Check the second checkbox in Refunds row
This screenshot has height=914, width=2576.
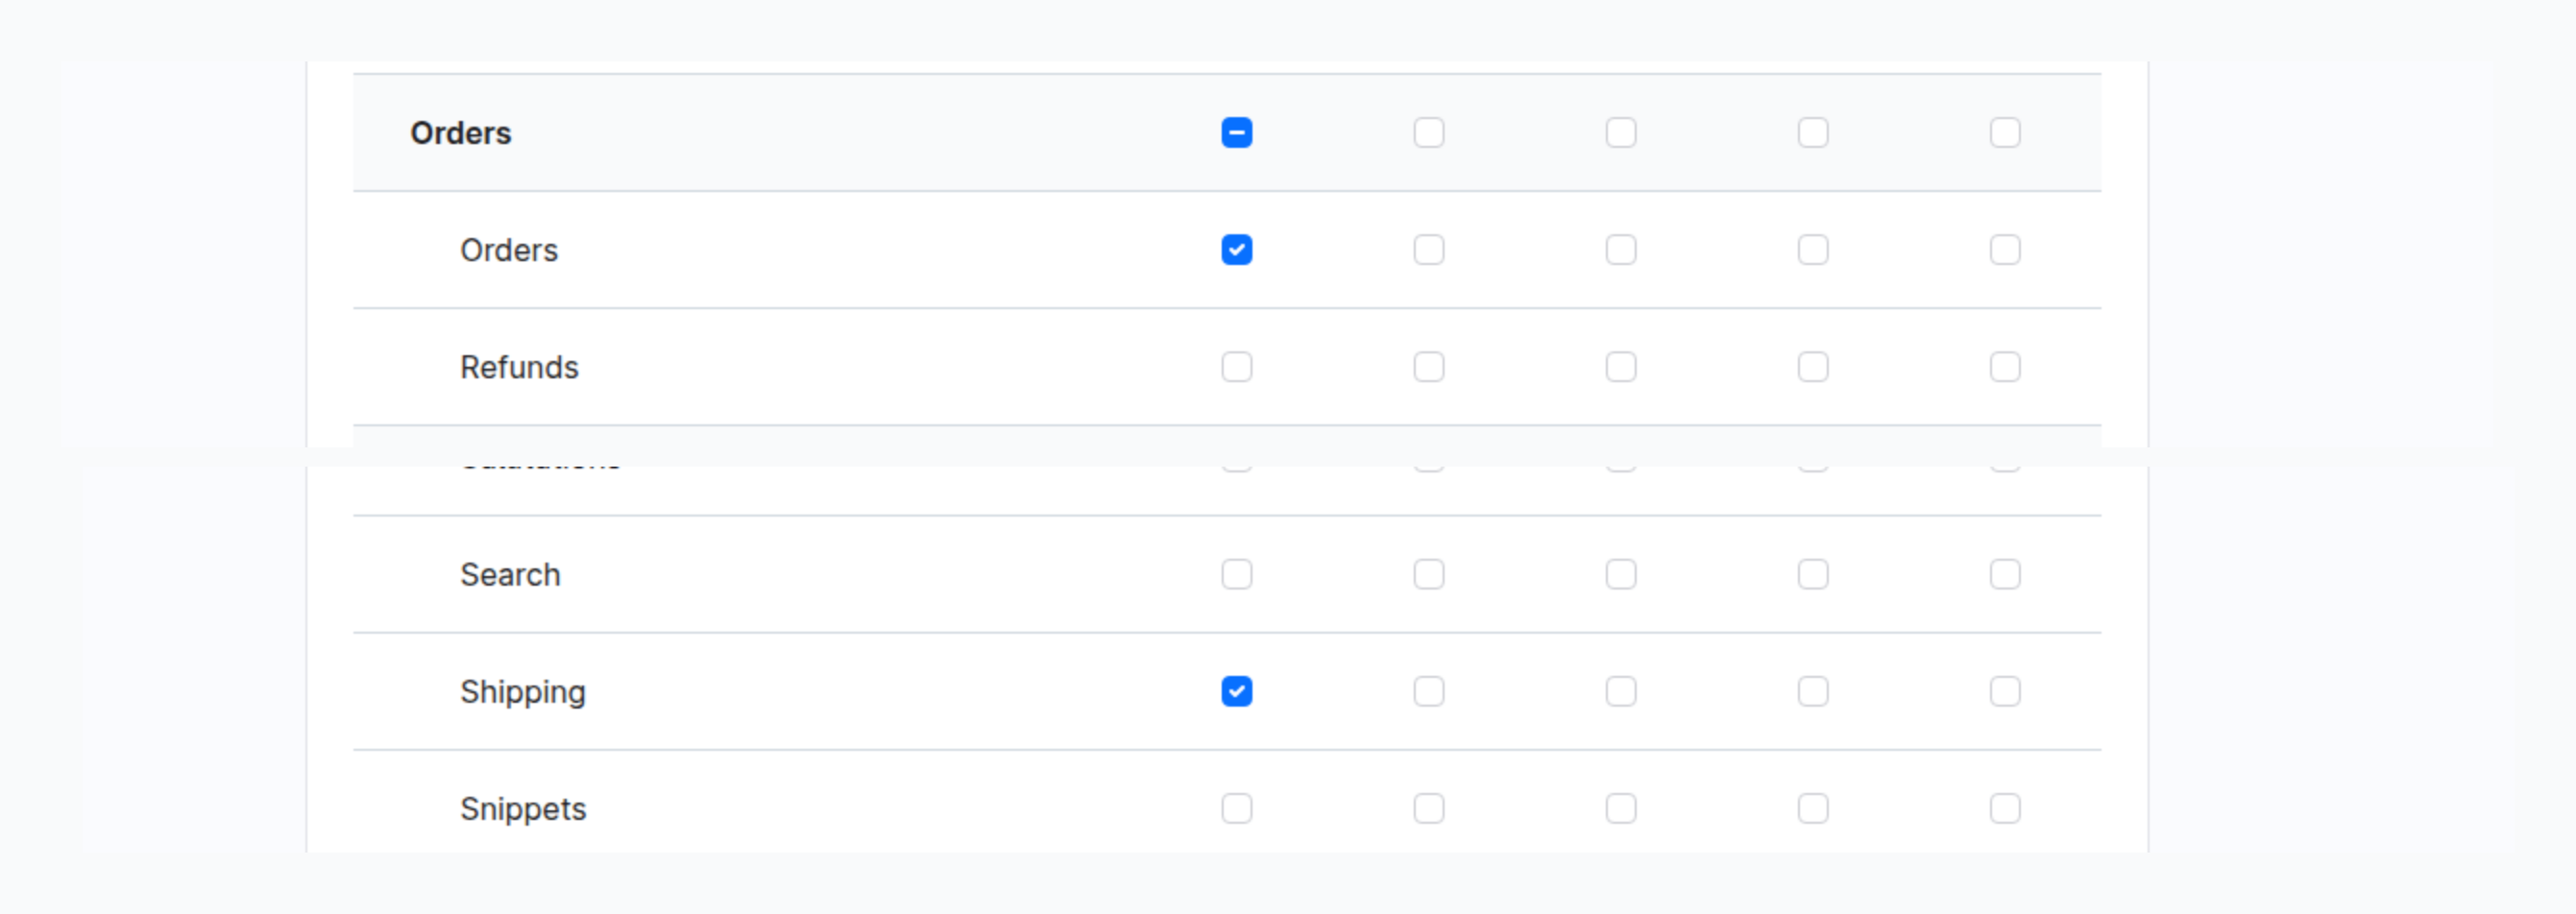click(x=1428, y=367)
